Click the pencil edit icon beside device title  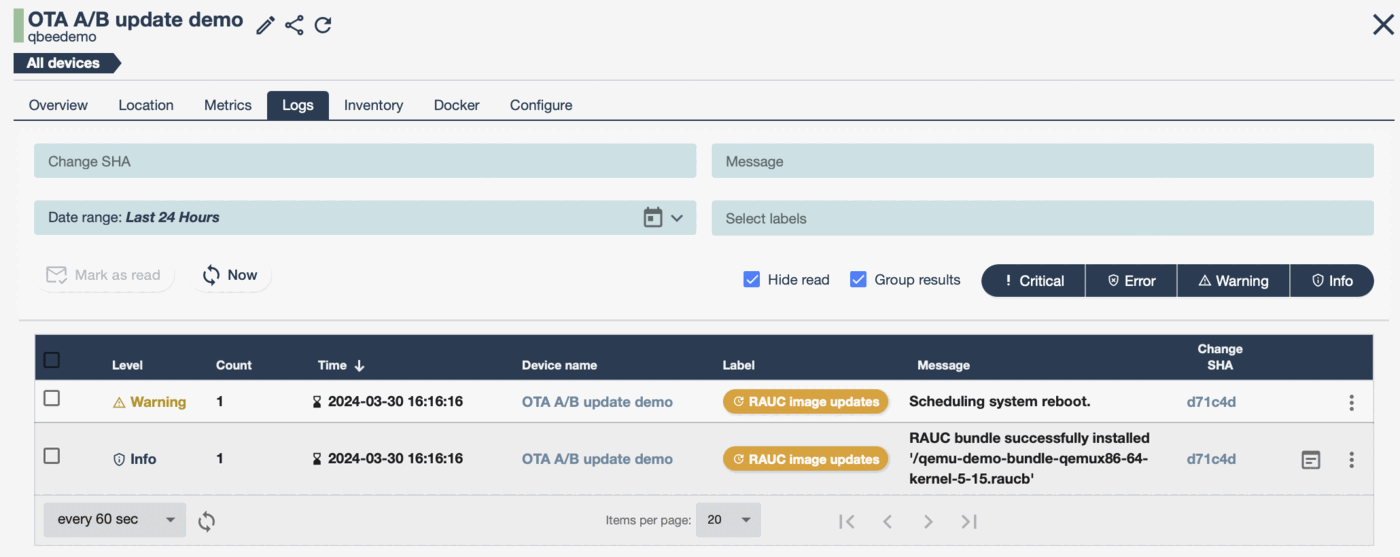click(x=265, y=25)
